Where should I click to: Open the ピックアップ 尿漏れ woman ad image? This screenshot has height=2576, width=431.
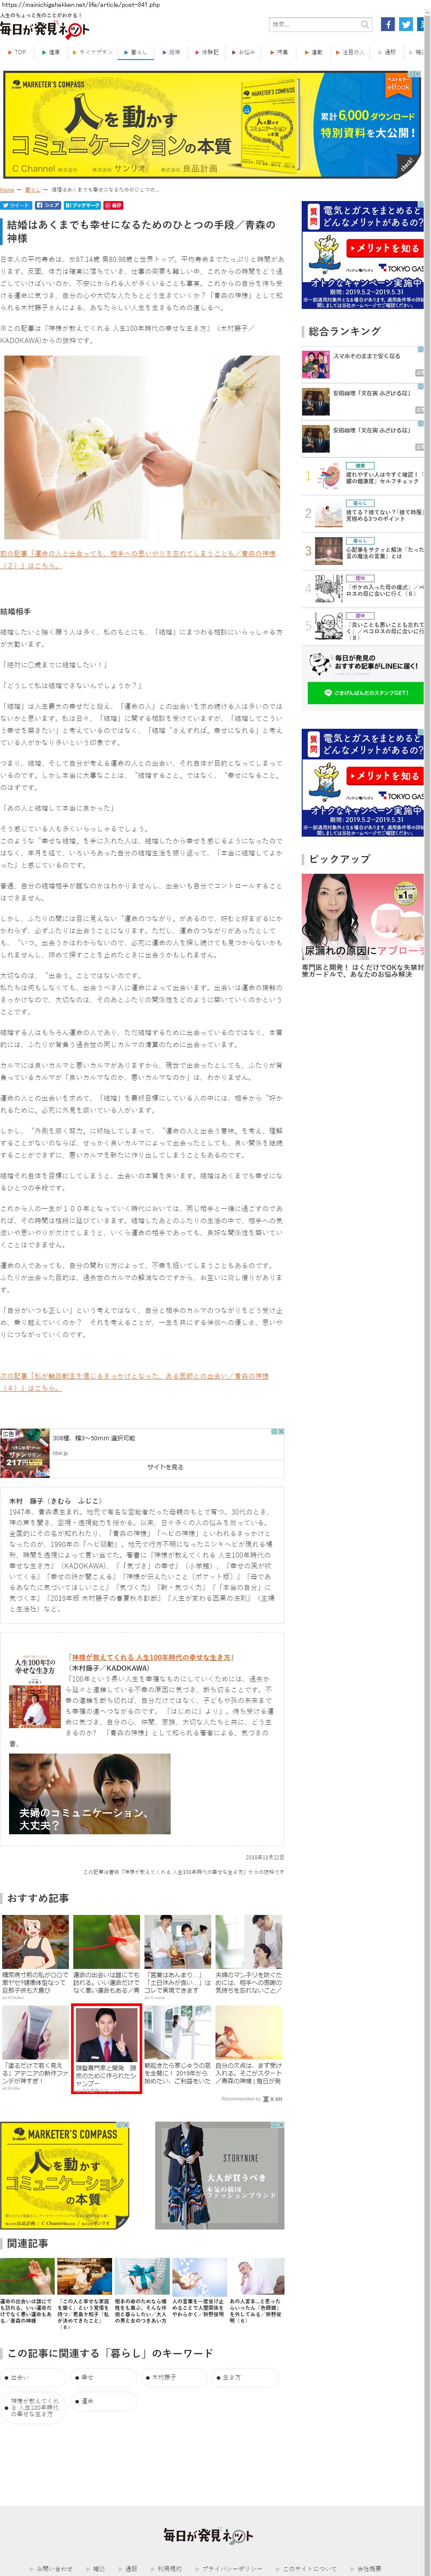pos(362,916)
